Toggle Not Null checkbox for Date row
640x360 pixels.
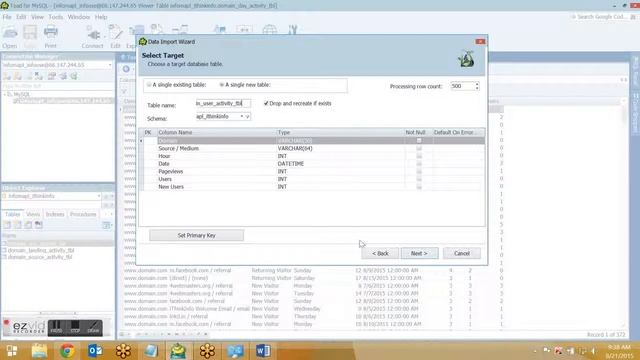419,164
